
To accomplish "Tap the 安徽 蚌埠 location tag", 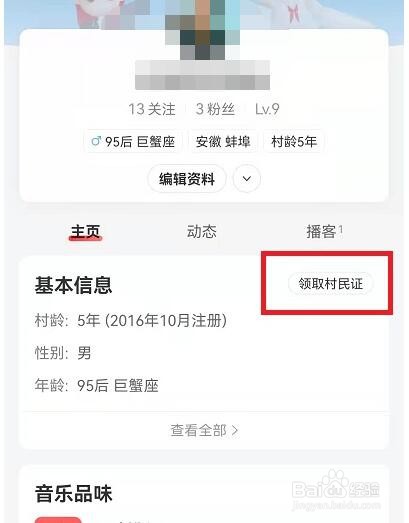I will point(223,142).
